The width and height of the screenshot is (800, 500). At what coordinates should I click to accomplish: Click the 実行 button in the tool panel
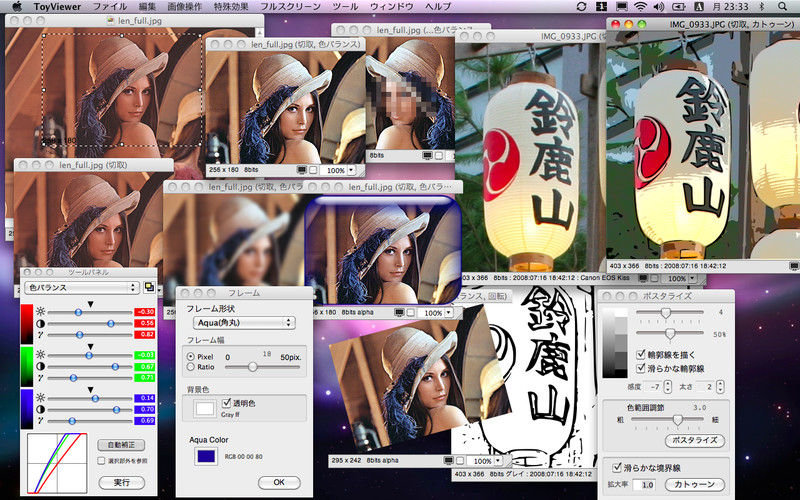tap(121, 482)
